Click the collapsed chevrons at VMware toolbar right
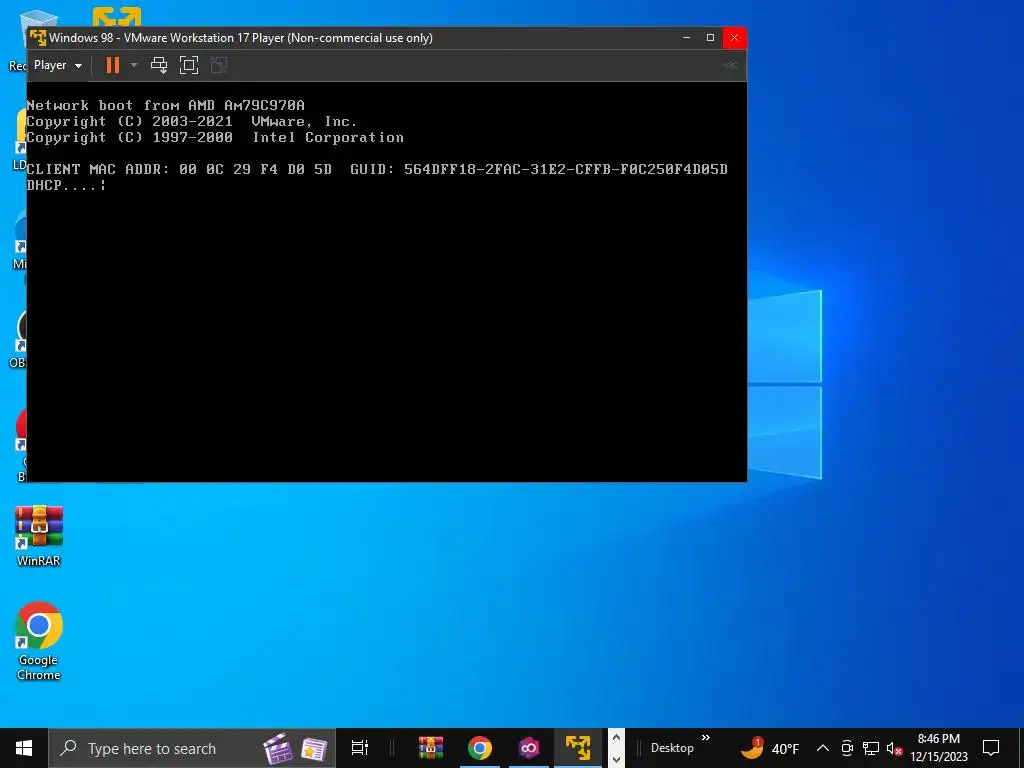The height and width of the screenshot is (768, 1024). pyautogui.click(x=731, y=65)
